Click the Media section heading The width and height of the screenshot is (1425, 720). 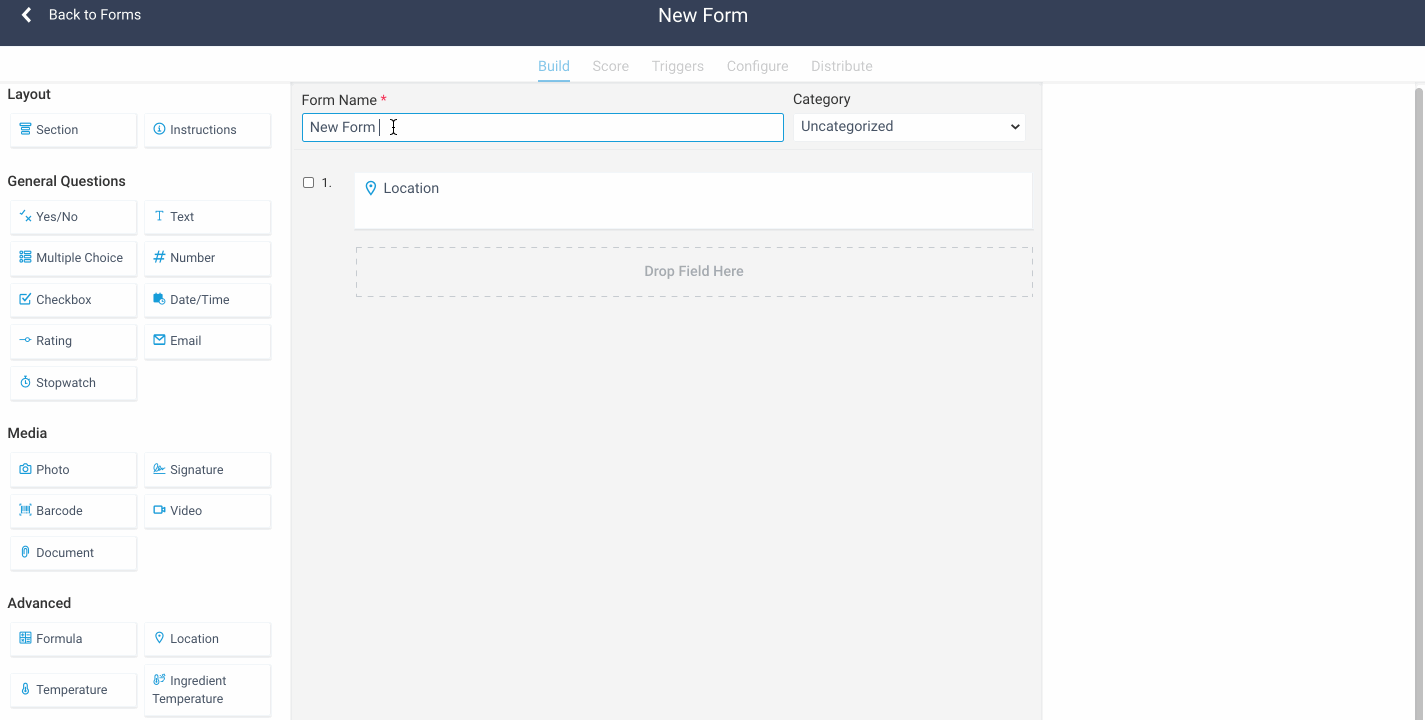click(27, 433)
